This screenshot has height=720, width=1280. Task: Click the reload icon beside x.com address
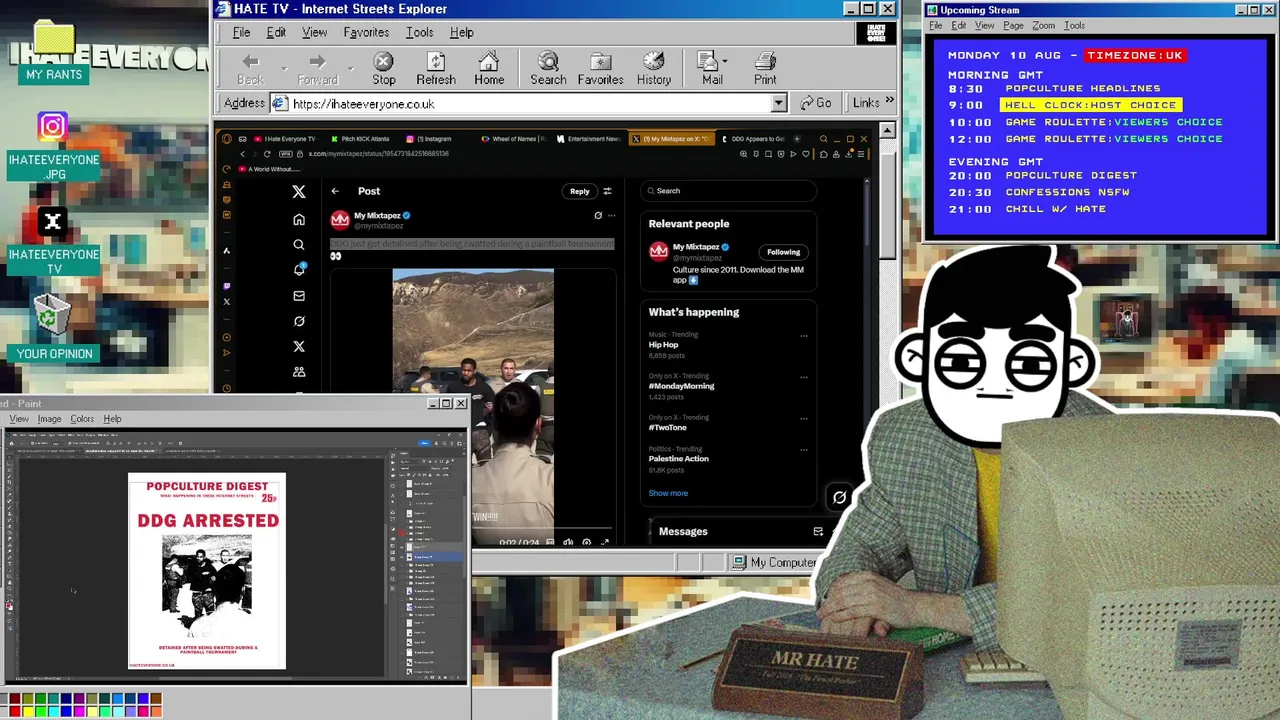point(267,154)
